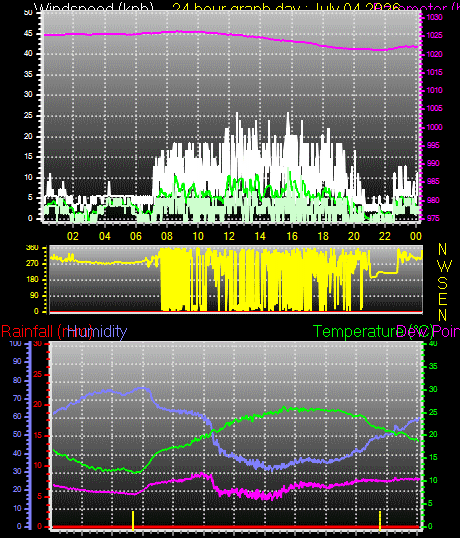Click the '995' value on the barometer axis
460x538 pixels.
point(433,145)
